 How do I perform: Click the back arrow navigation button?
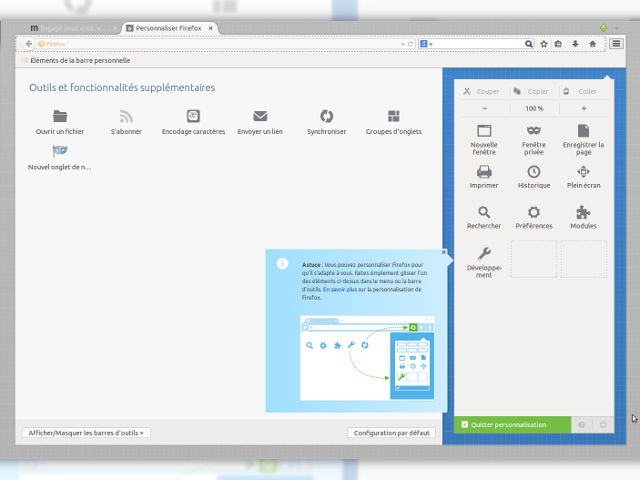coord(29,44)
